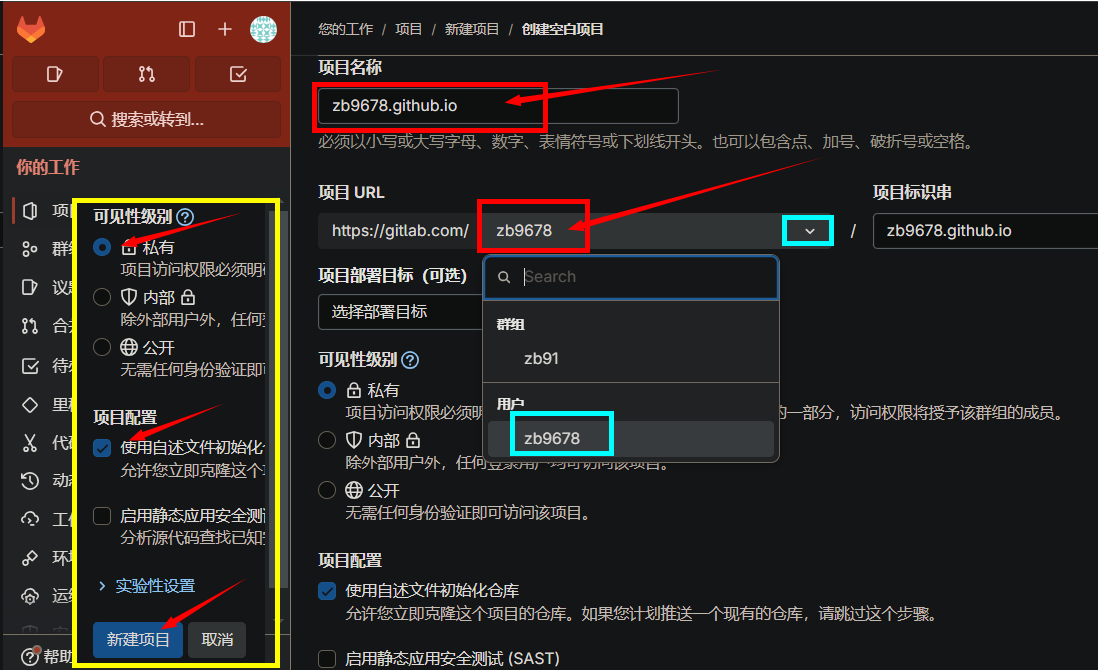Click the 取消 cancel button
The width and height of the screenshot is (1098, 670).
pos(217,640)
